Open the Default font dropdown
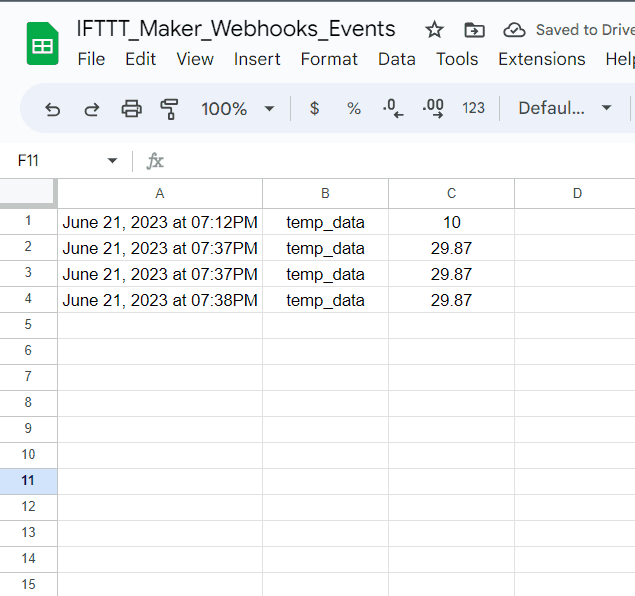This screenshot has width=635, height=596. (x=564, y=108)
